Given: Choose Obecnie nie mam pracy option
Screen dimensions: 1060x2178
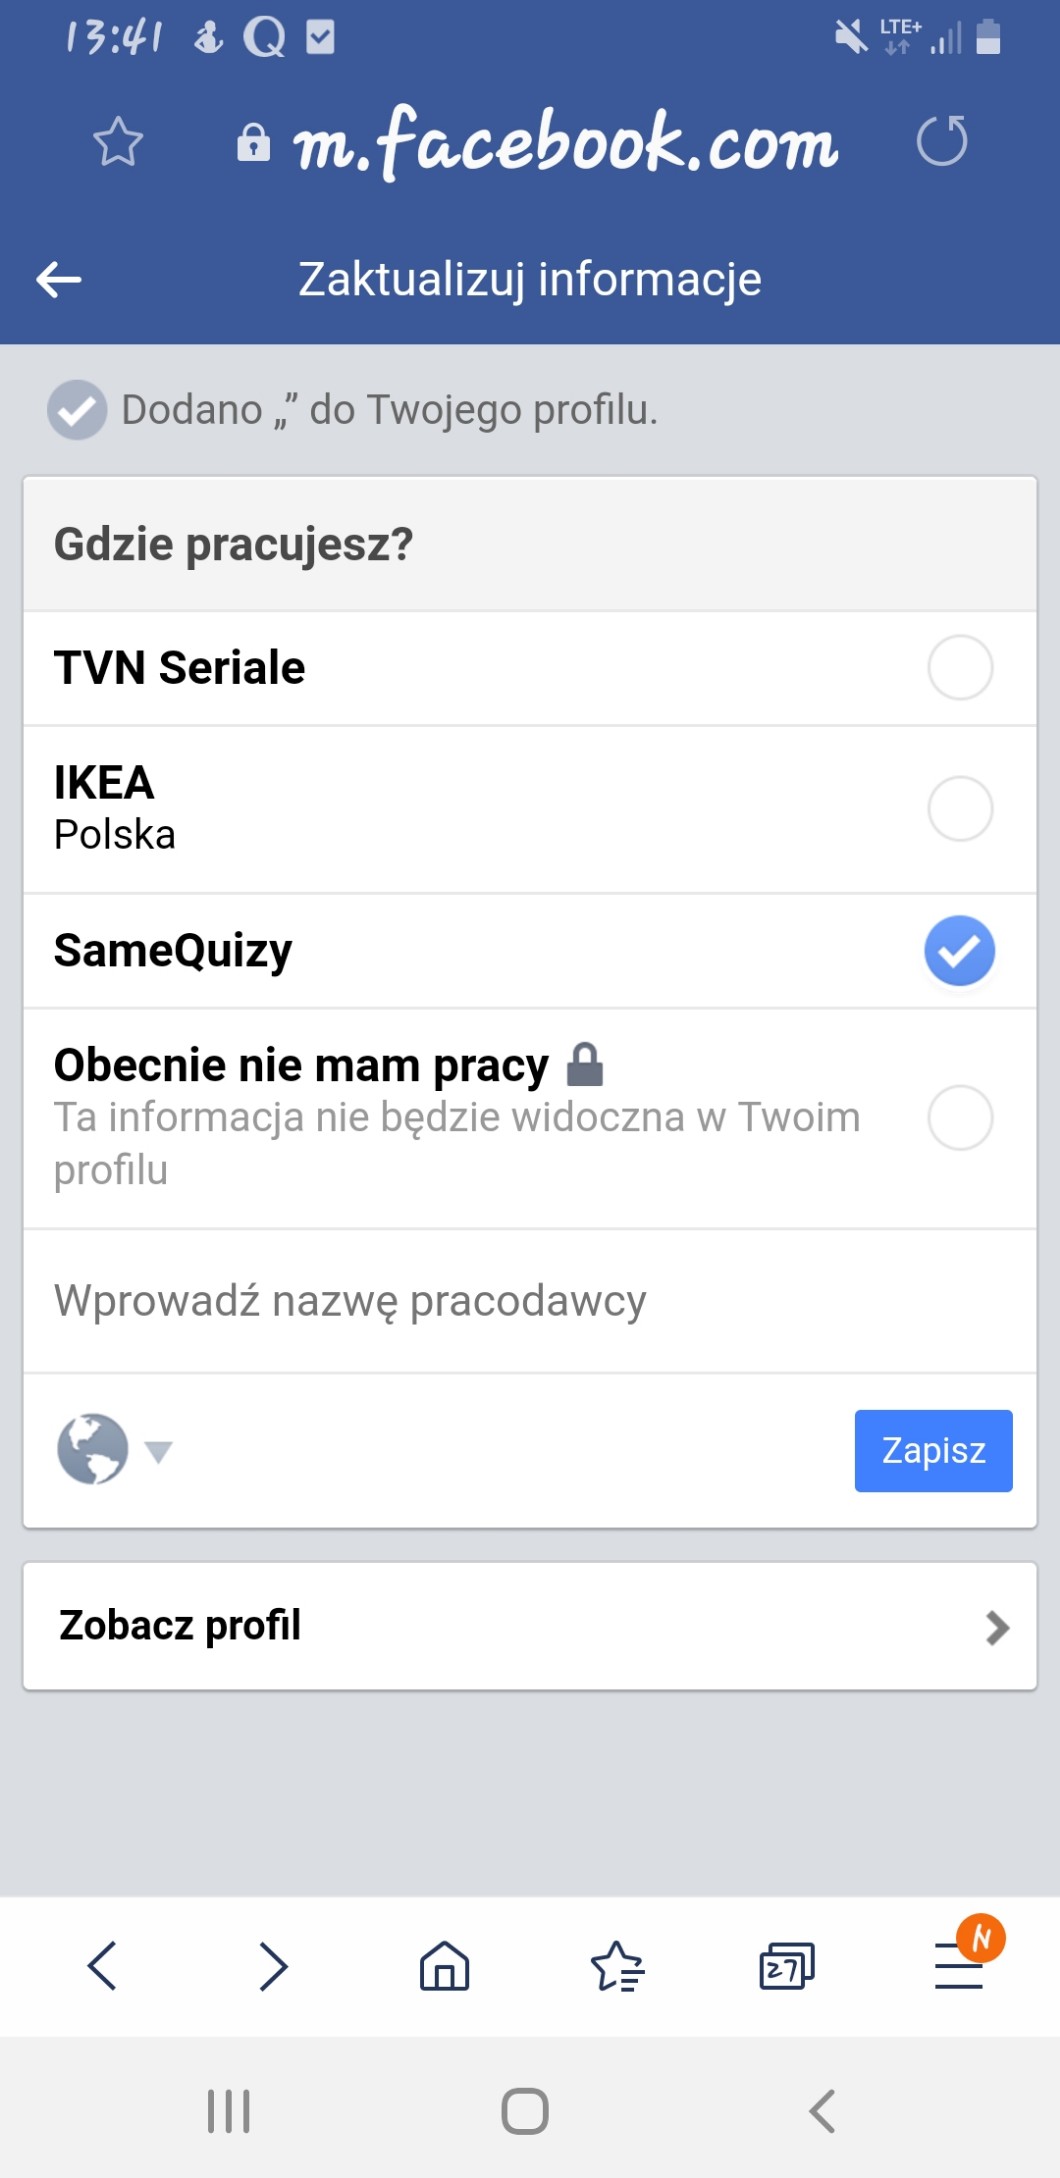Looking at the screenshot, I should click(x=959, y=1117).
